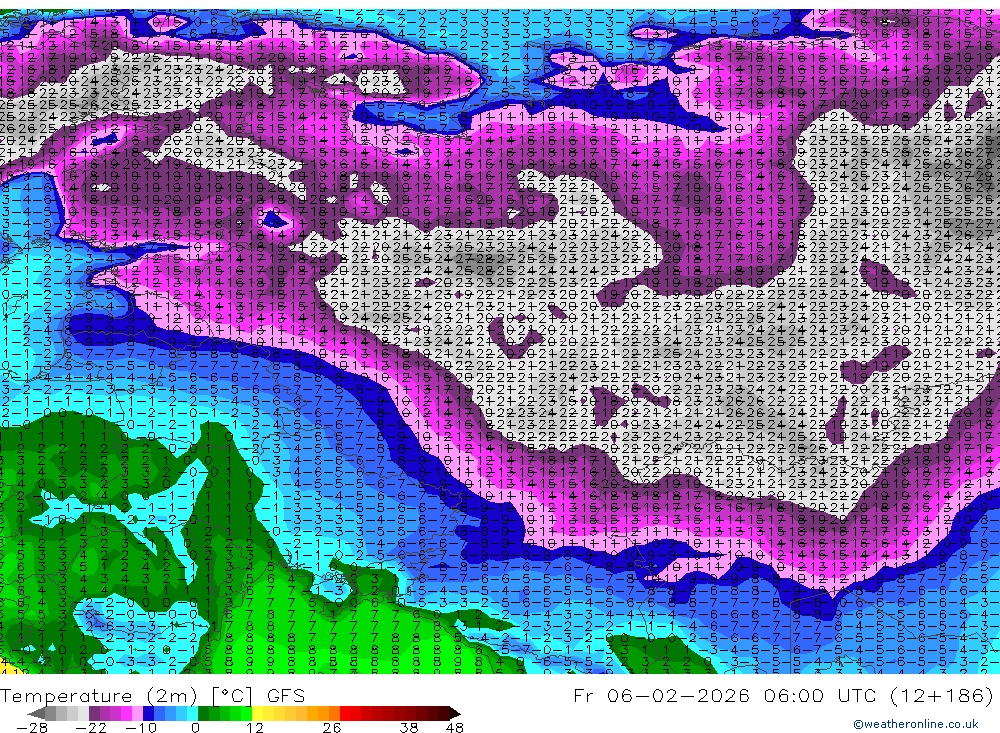Click the '-28' legend label
The width and height of the screenshot is (1000, 733).
coord(32,728)
